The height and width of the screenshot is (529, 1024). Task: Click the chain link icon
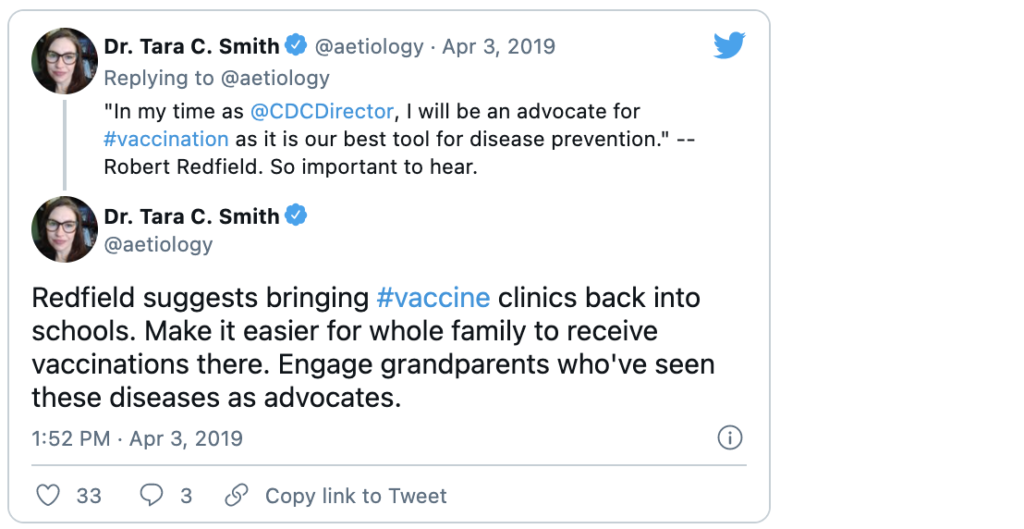(237, 496)
